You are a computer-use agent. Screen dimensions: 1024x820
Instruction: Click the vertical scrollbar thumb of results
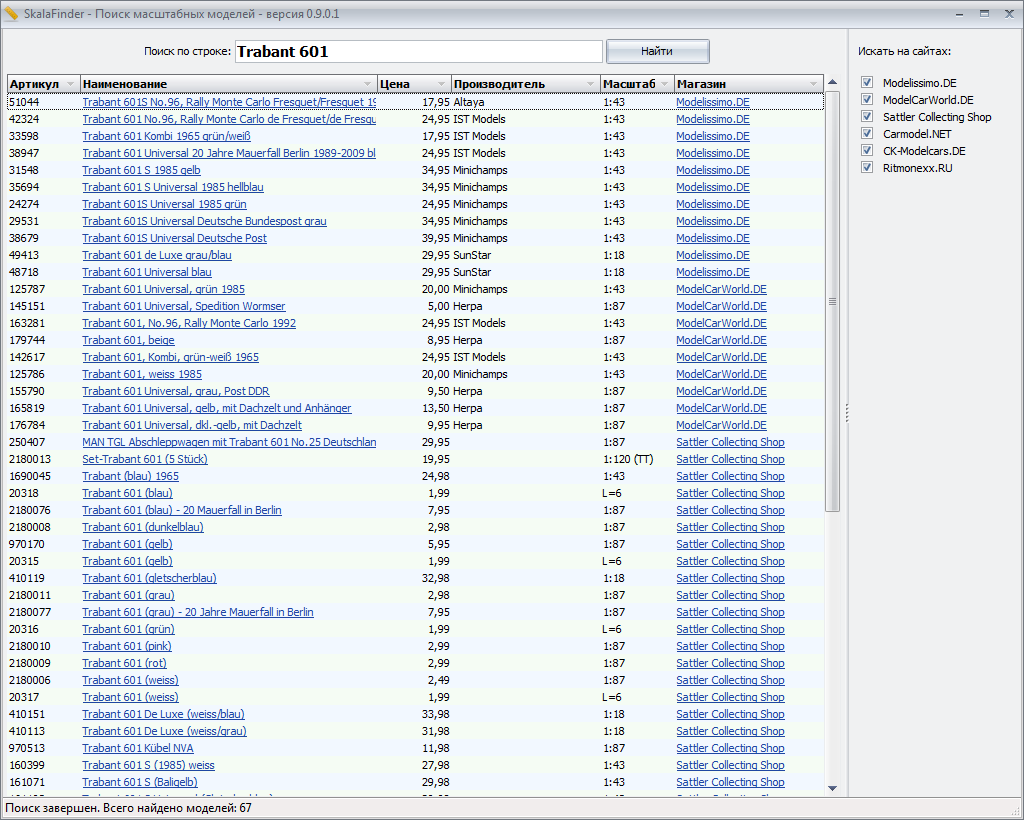click(832, 300)
